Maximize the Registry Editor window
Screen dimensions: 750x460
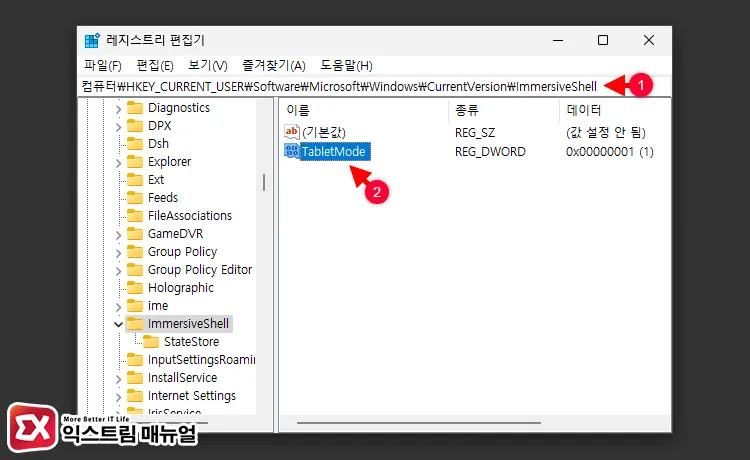pos(603,41)
